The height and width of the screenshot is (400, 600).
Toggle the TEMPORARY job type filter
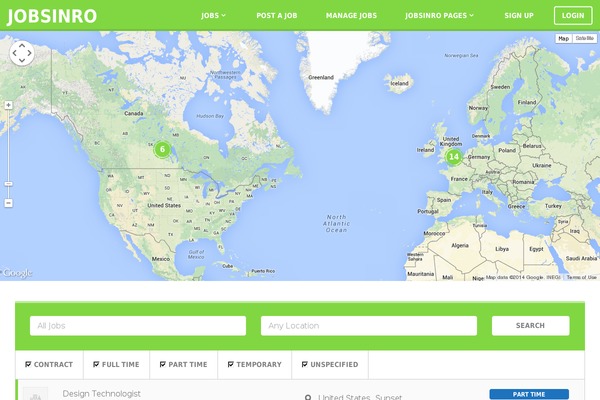pyautogui.click(x=254, y=364)
